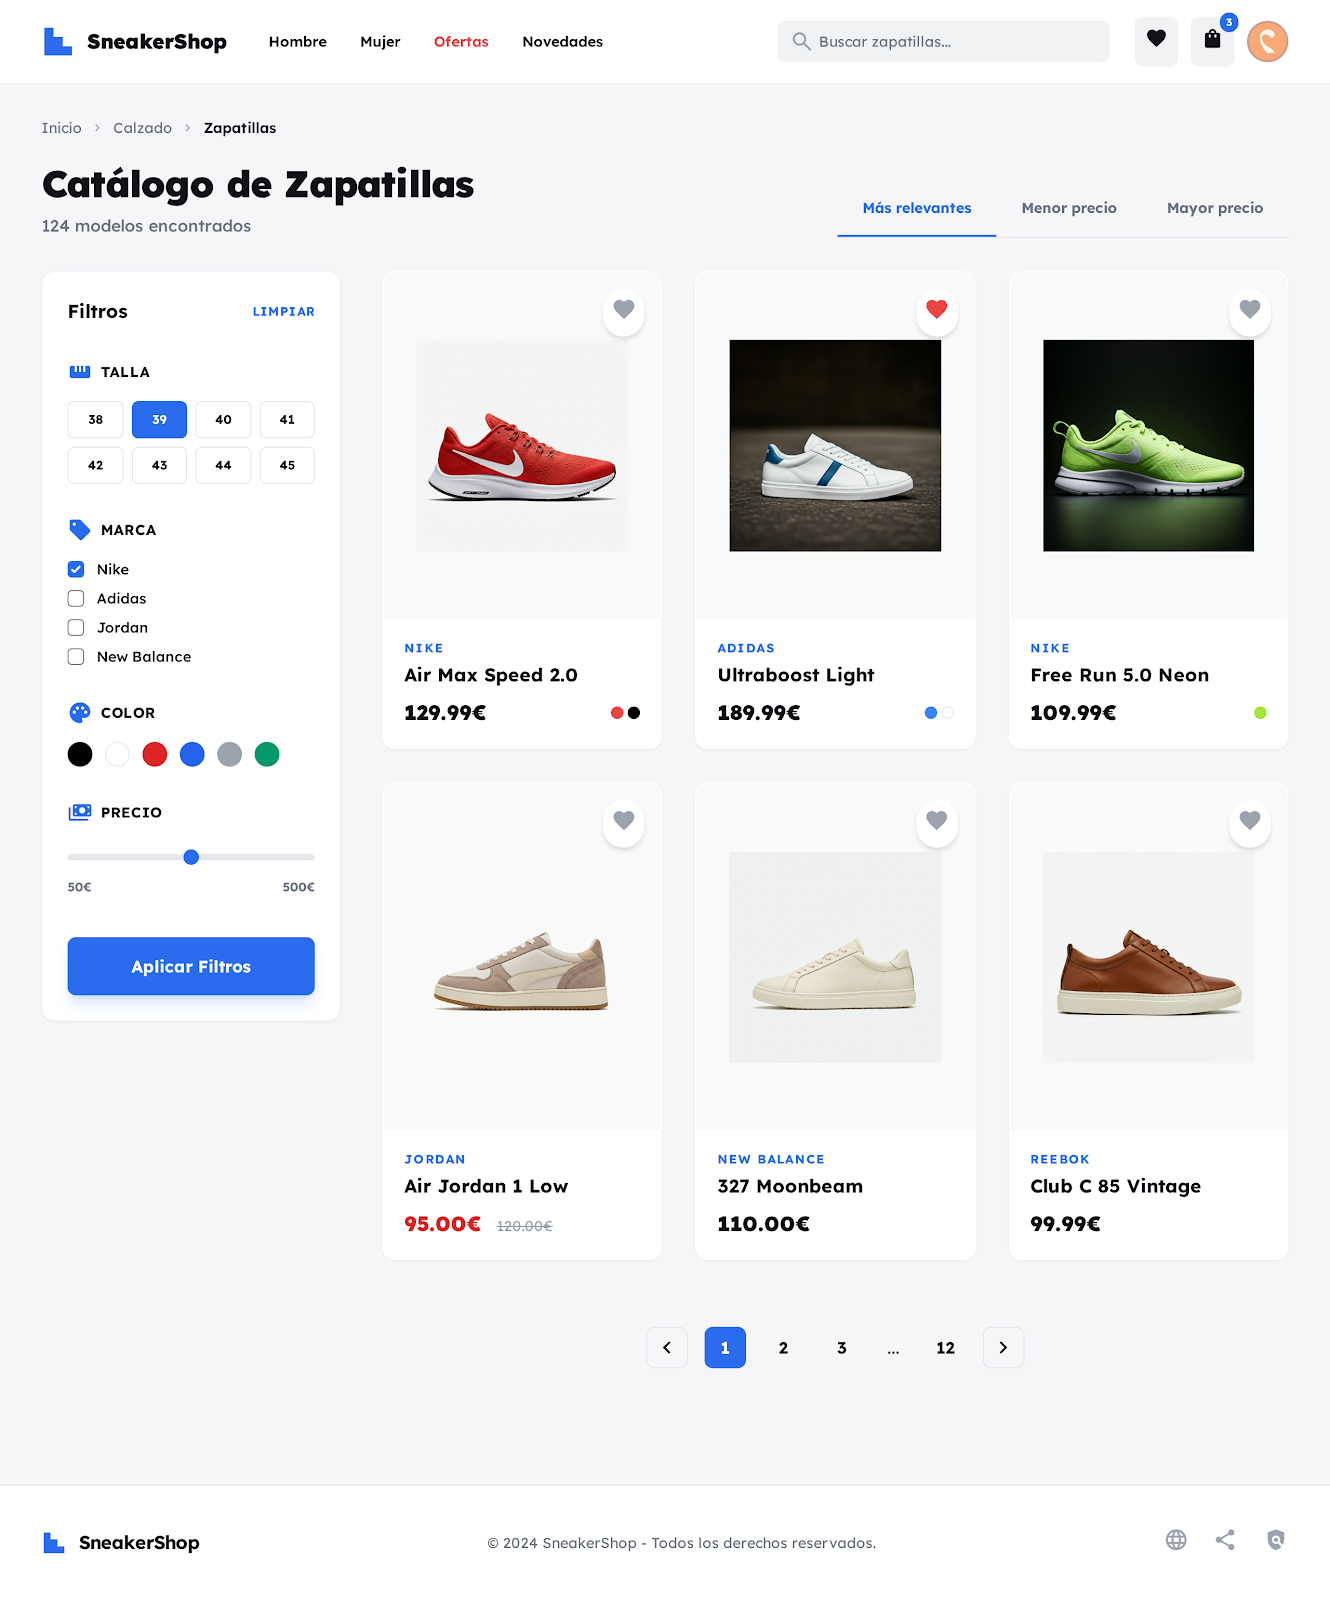Click the orange user profile avatar
The width and height of the screenshot is (1330, 1600).
point(1267,41)
